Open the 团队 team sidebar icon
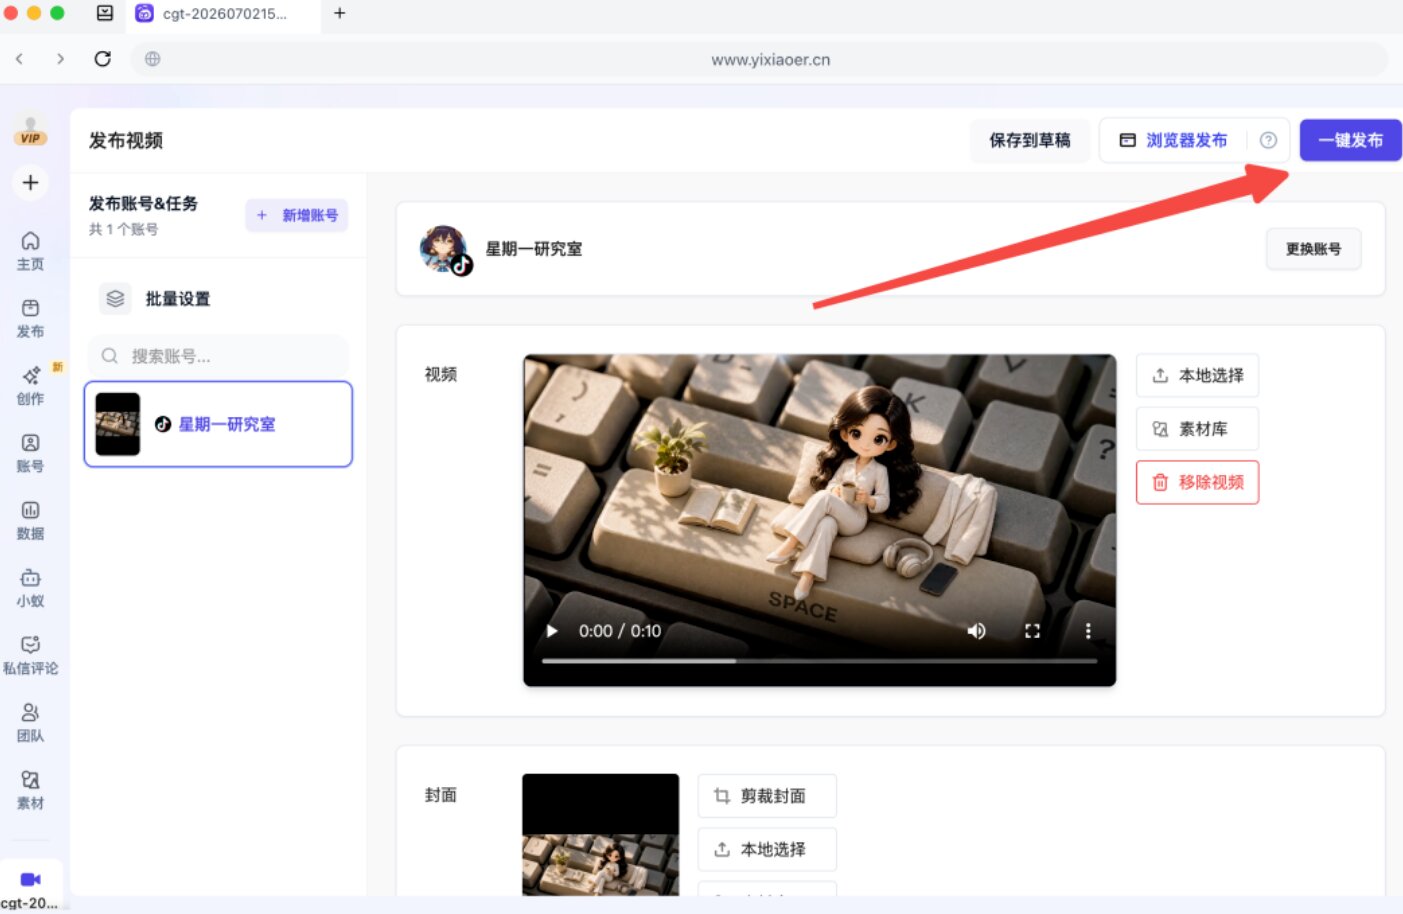1403x914 pixels. tap(30, 722)
